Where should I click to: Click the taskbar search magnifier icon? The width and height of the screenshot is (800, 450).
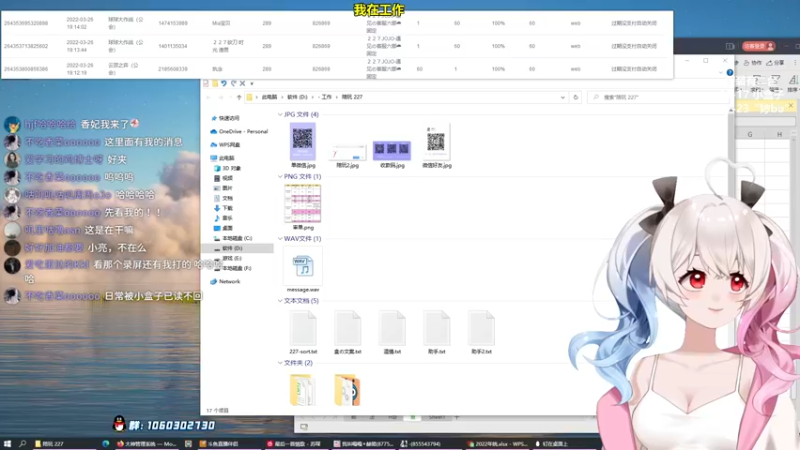coord(22,444)
